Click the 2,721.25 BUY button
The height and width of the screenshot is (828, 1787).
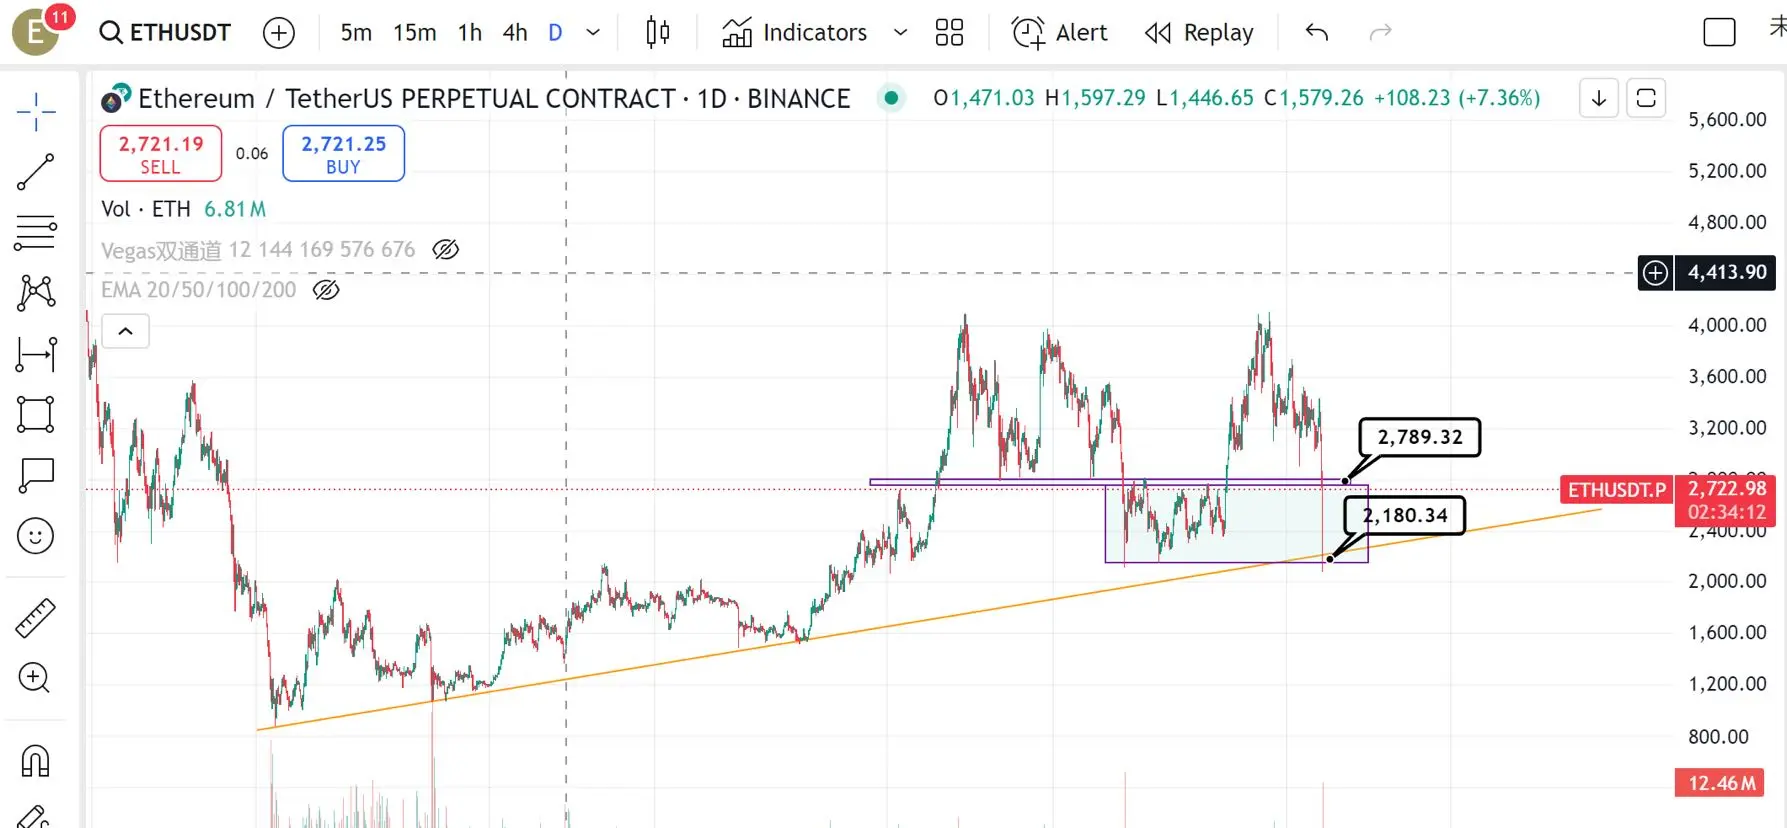(x=343, y=154)
